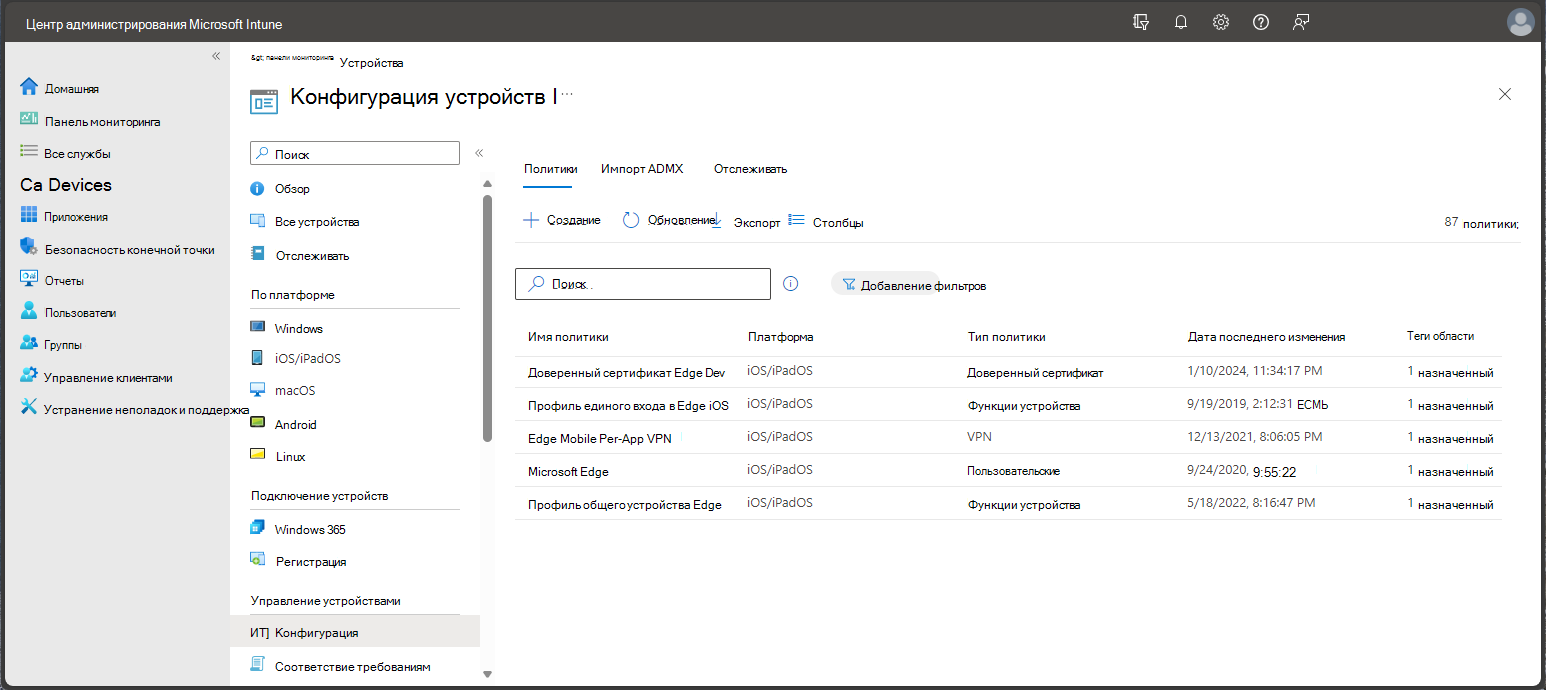Open policy Доверенный сертификат Edge Dev
1546x690 pixels.
click(x=626, y=373)
